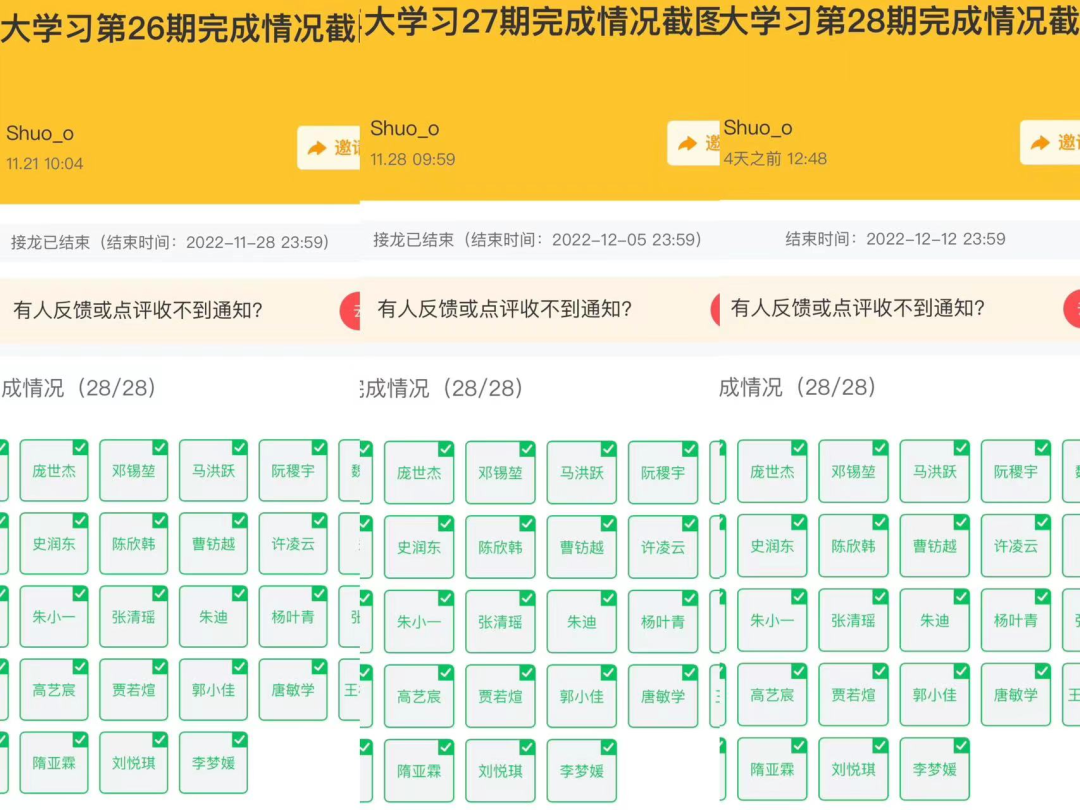Toggle the checkmark on 阮稷宇 in the 第28期 panel
Image resolution: width=1080 pixels, height=810 pixels.
pos(1042,448)
